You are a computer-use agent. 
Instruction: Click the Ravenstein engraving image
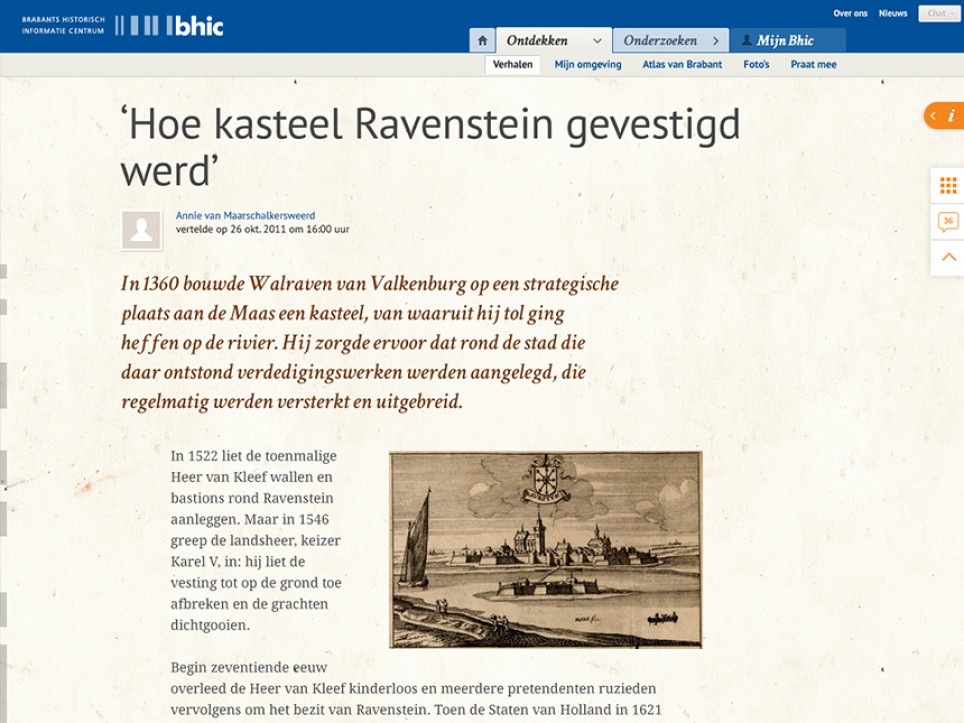(545, 550)
